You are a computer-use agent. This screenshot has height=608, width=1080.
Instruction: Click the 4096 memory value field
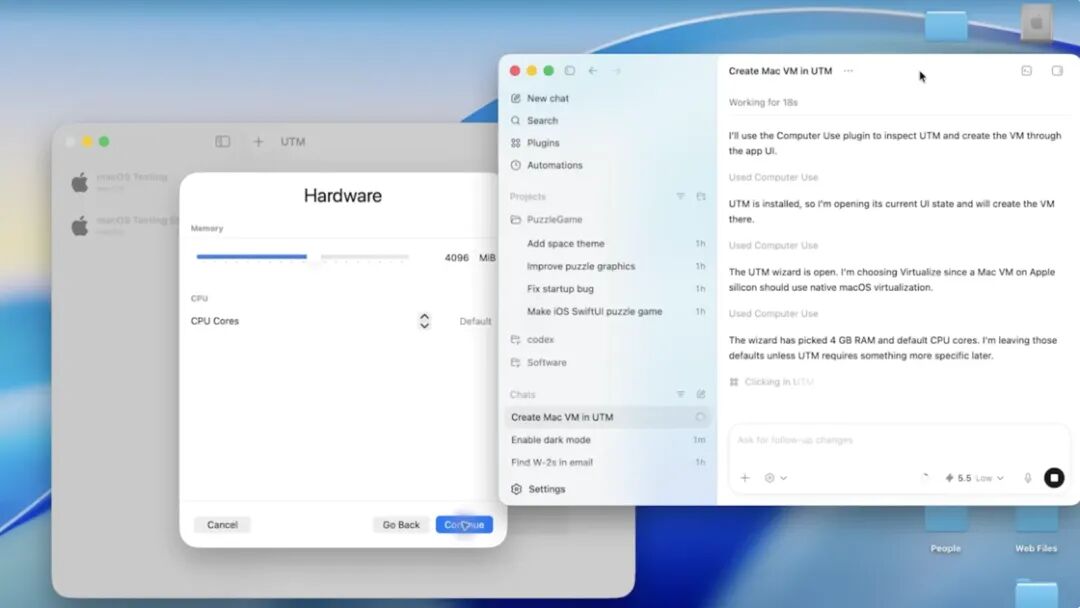point(457,258)
